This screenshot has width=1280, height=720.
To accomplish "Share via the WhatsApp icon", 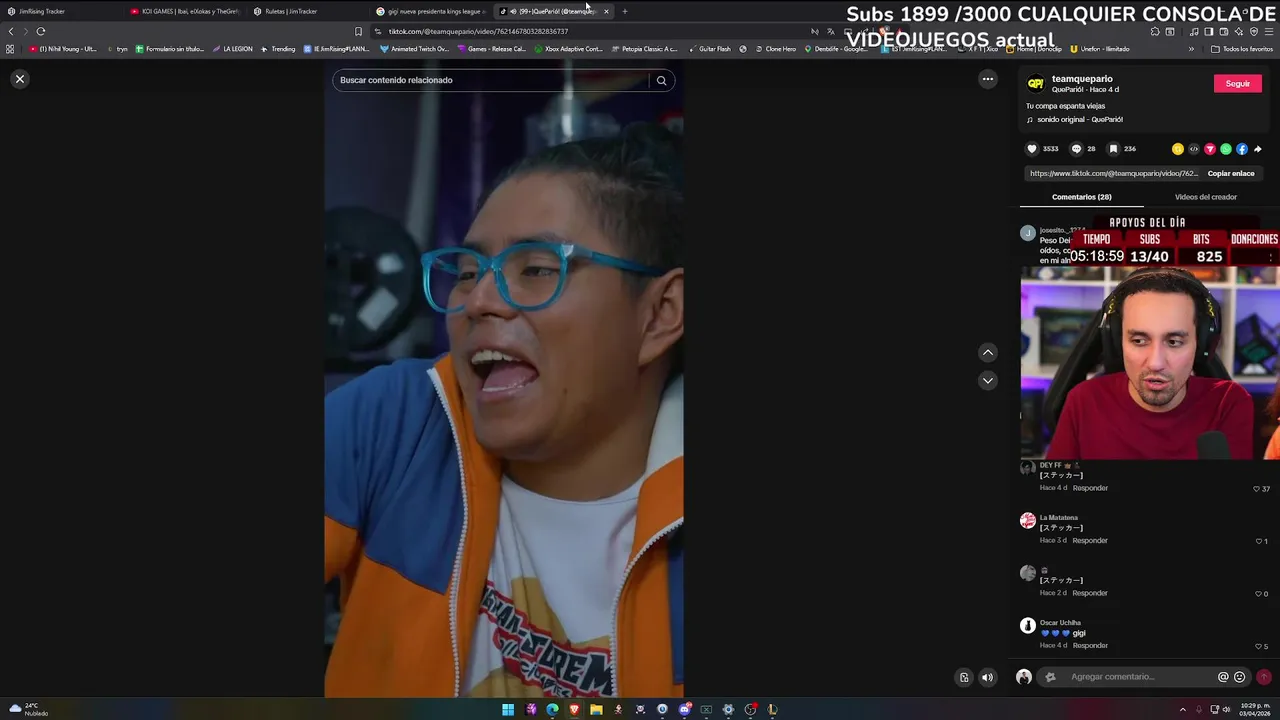I will click(1226, 149).
